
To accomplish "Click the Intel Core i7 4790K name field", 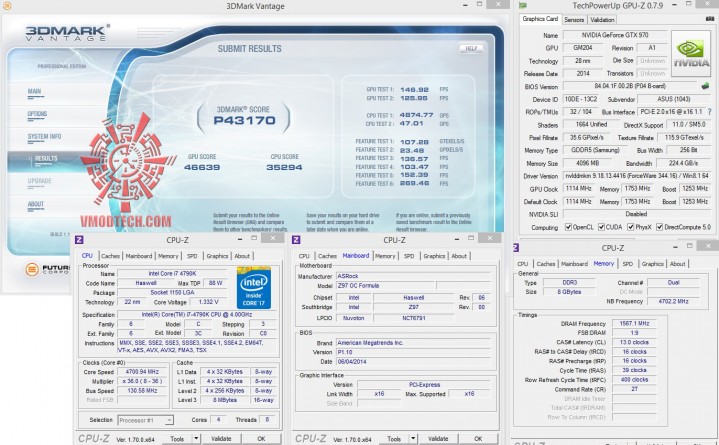I will [x=172, y=273].
